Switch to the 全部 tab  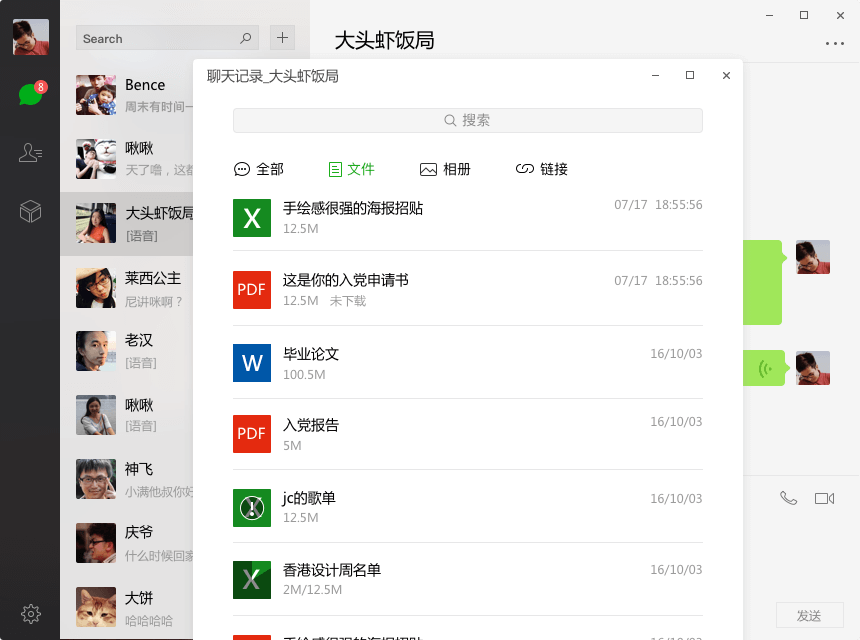pyautogui.click(x=258, y=169)
